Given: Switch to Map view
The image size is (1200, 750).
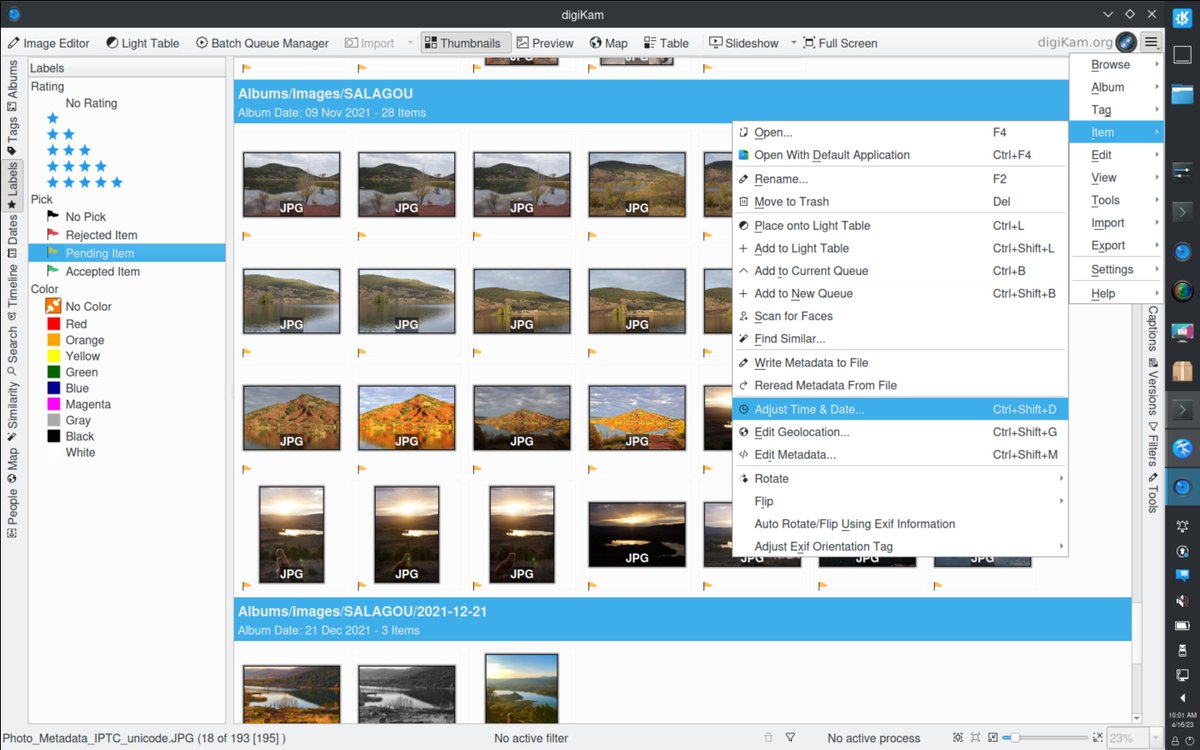Looking at the screenshot, I should [x=608, y=43].
